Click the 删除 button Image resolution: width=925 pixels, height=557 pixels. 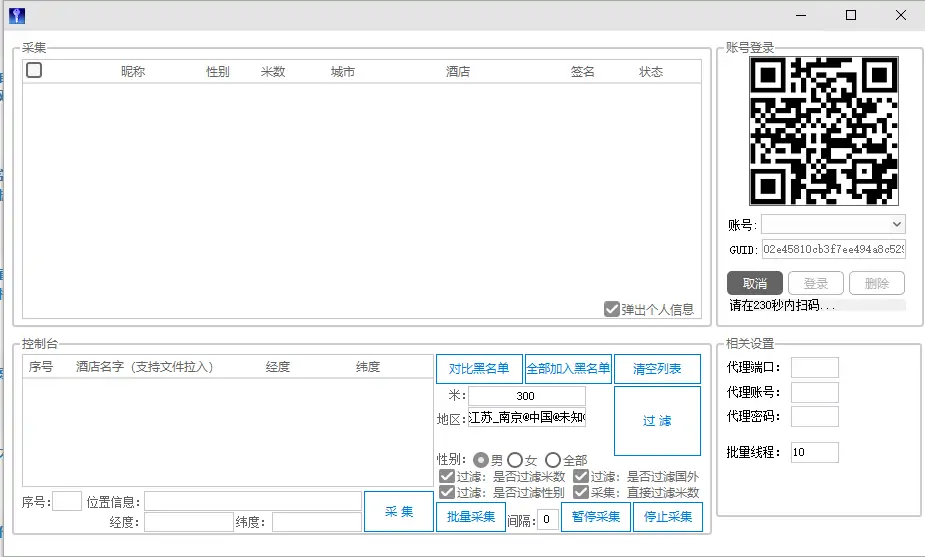[x=877, y=283]
